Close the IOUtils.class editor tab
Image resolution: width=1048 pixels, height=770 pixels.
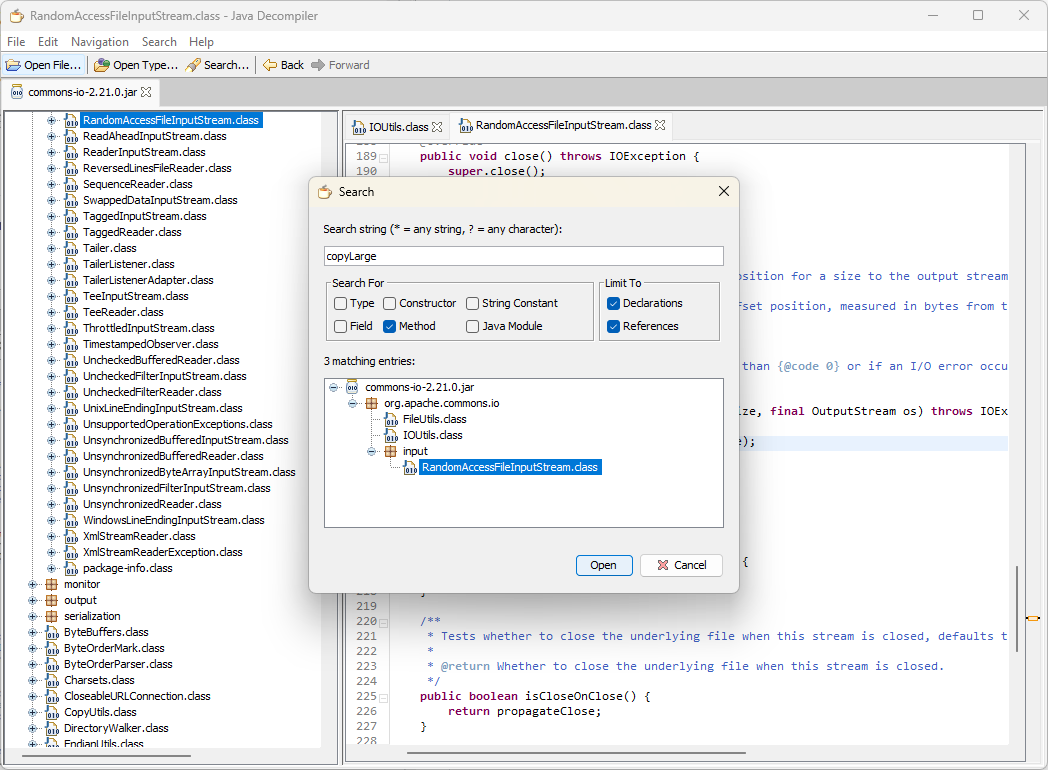437,127
